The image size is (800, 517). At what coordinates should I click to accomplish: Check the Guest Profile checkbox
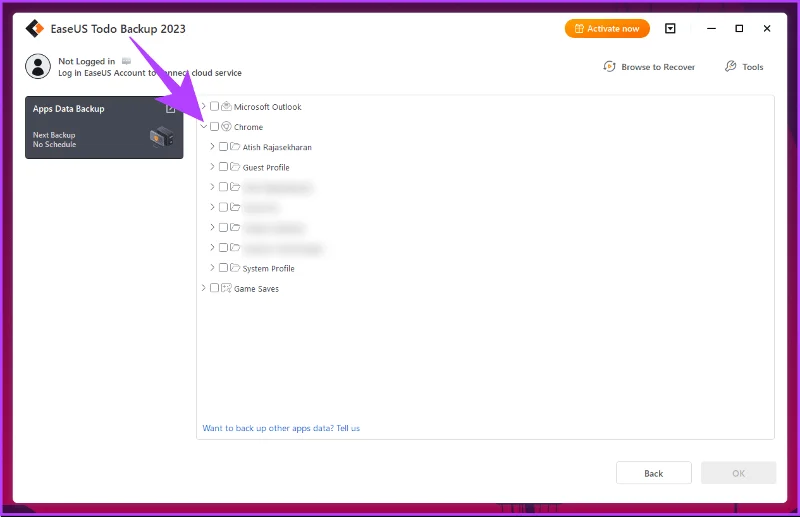tap(223, 167)
